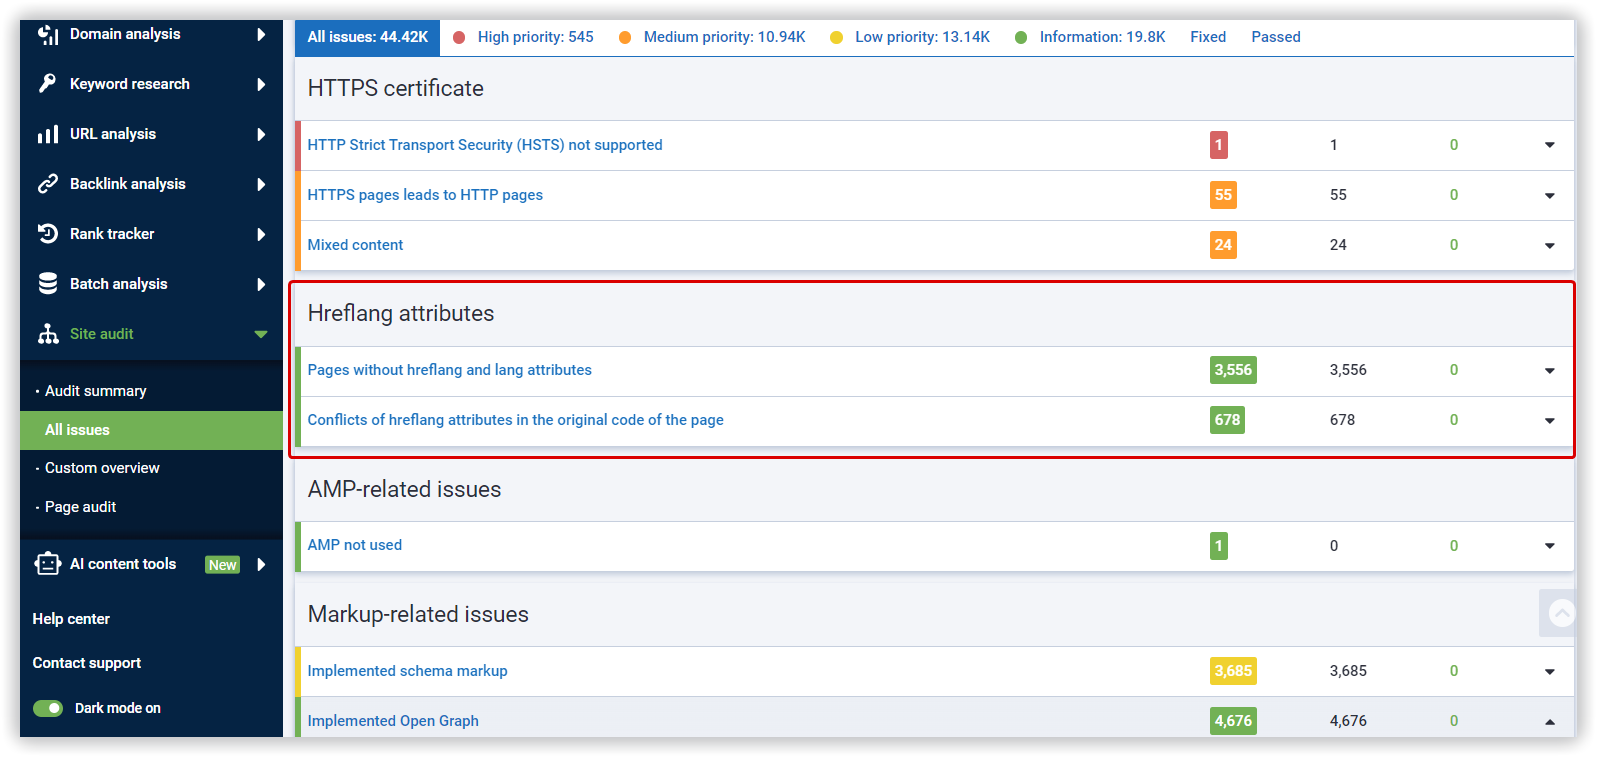Turn off the Dark mode switch
This screenshot has height=757, width=1597.
pyautogui.click(x=48, y=708)
